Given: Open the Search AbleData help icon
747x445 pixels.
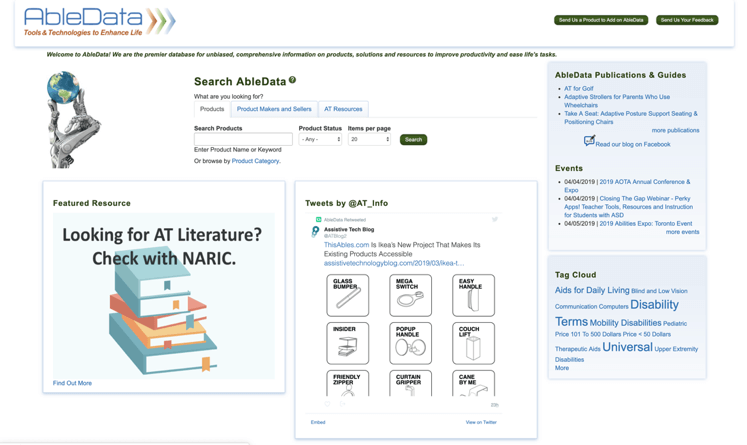Looking at the screenshot, I should 293,80.
